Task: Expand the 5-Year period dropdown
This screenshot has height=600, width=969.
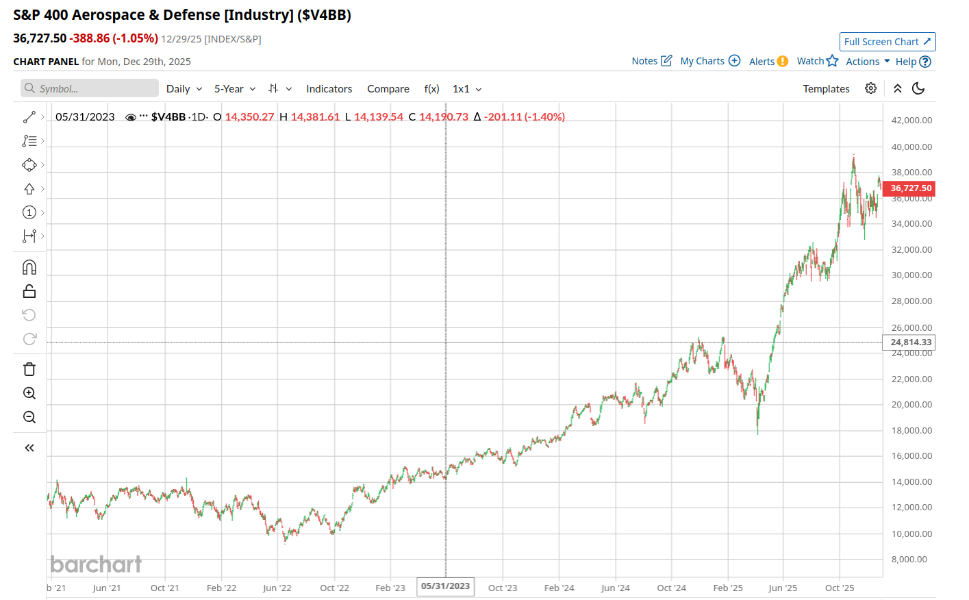Action: [235, 89]
